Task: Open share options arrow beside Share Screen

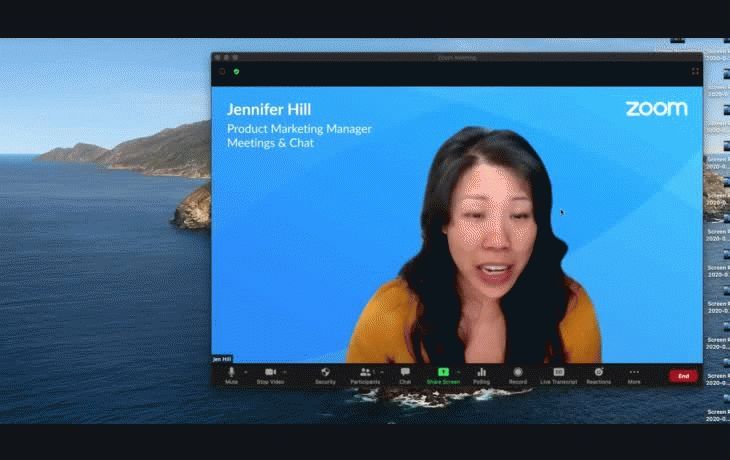Action: click(459, 372)
